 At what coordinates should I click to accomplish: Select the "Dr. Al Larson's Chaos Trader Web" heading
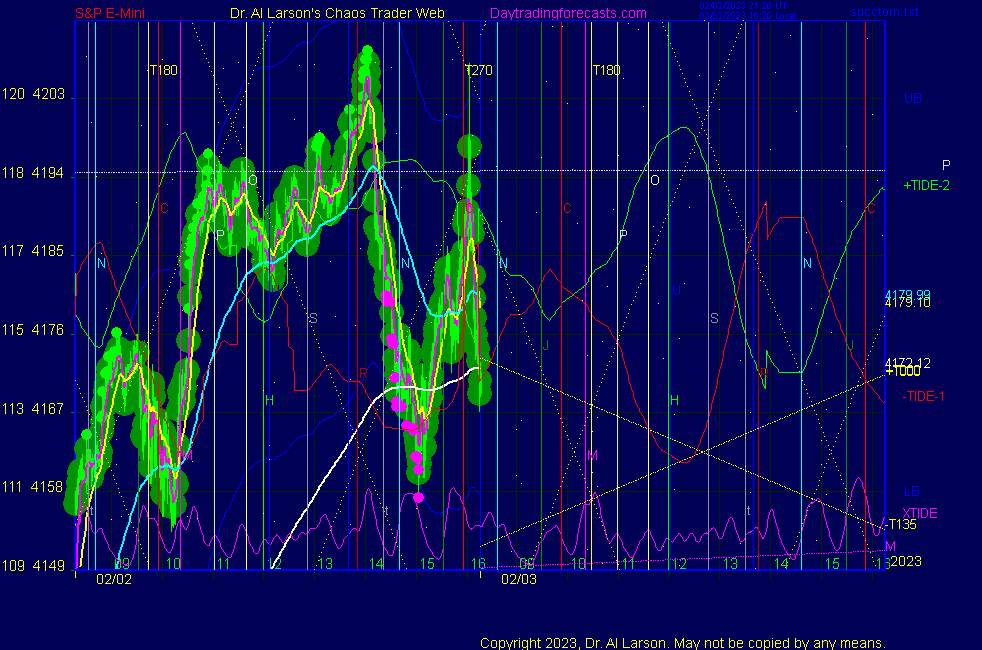pos(337,13)
